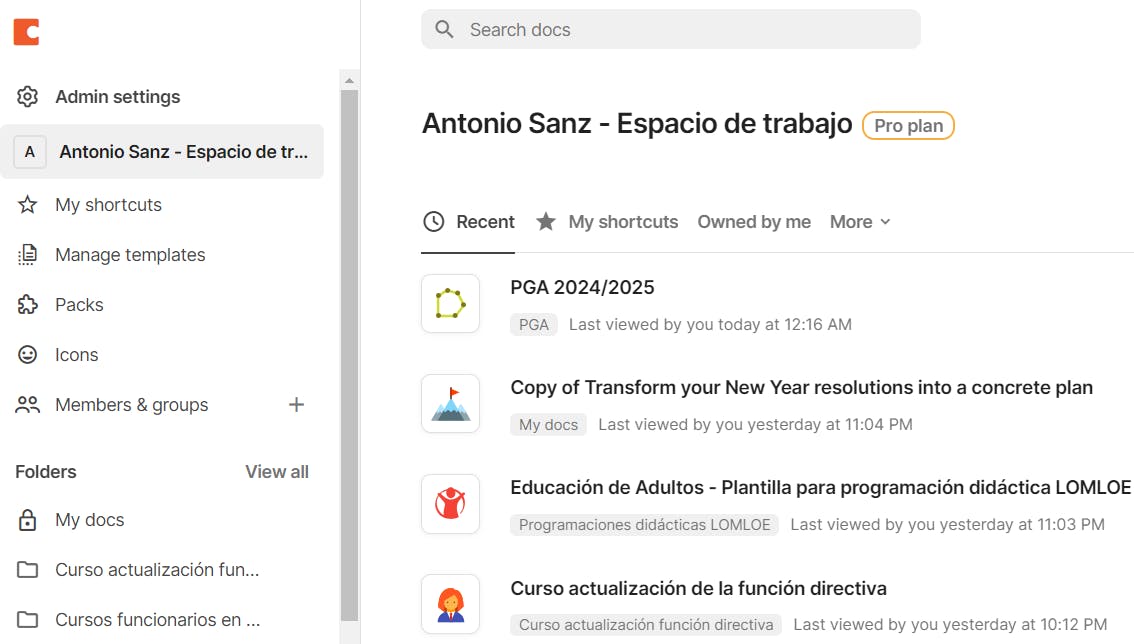1134x644 pixels.
Task: Click the Cursos funcionarios en folder icon
Action: pos(27,619)
